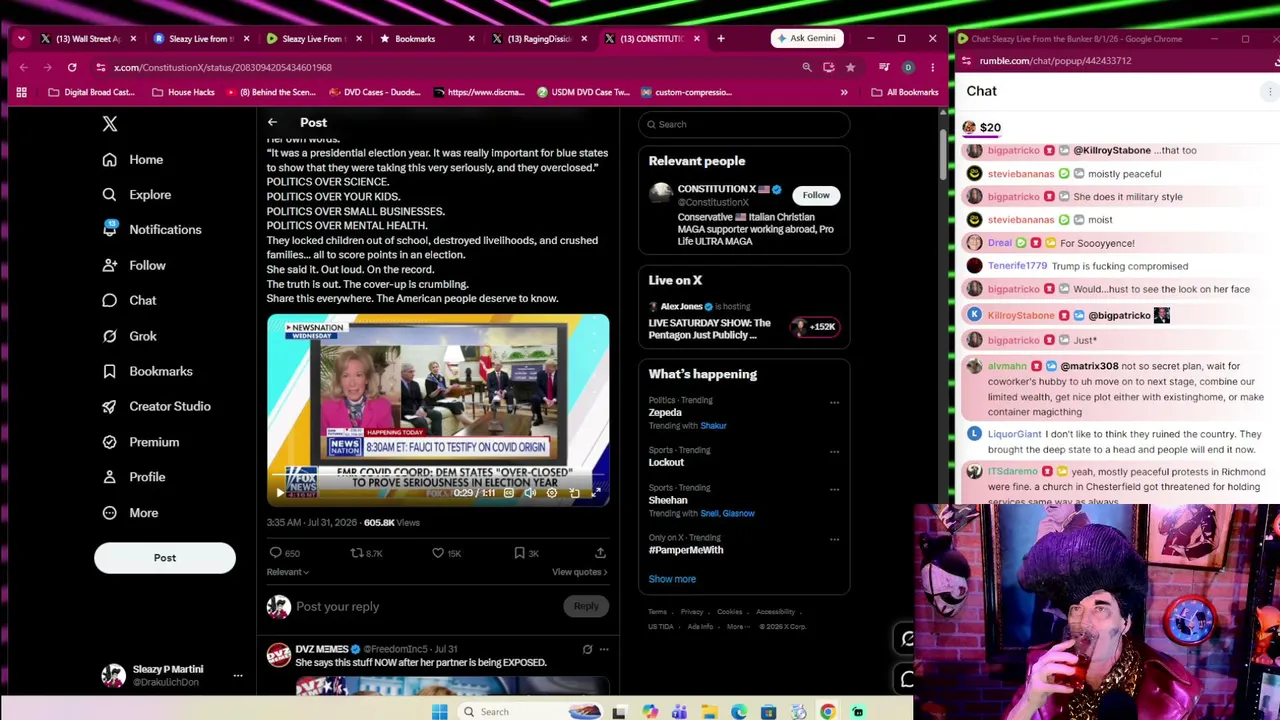This screenshot has height=720, width=1280.
Task: Open more options on DVZ MEMES reply
Action: 603,650
